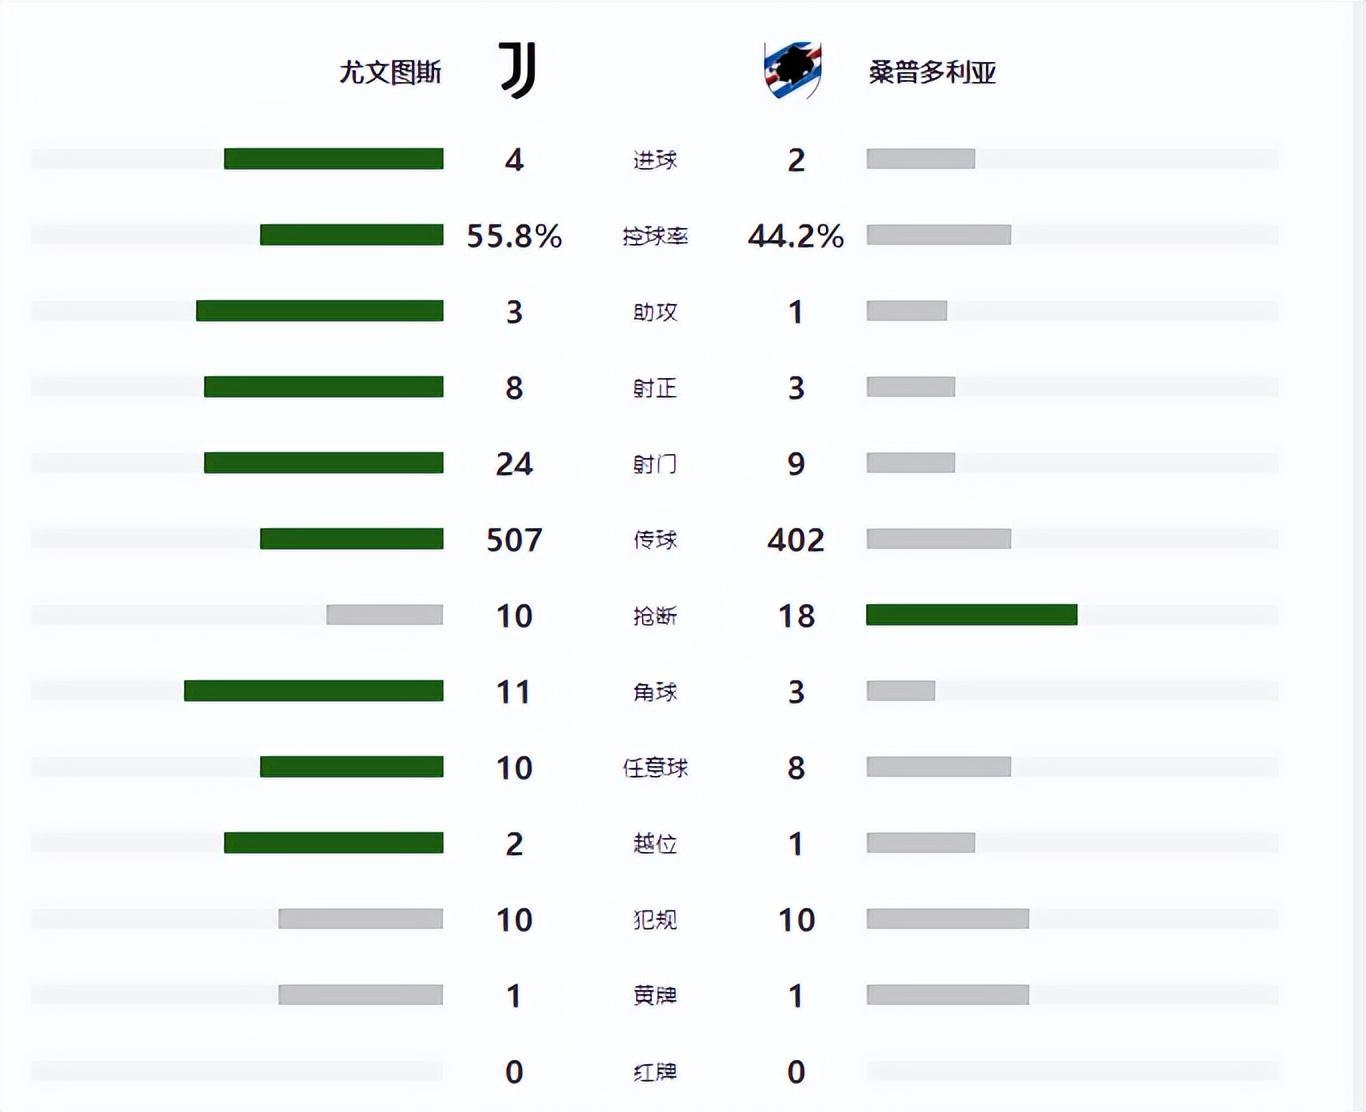The width and height of the screenshot is (1366, 1112).
Task: Open the 尤文图斯 team name link
Action: 390,72
